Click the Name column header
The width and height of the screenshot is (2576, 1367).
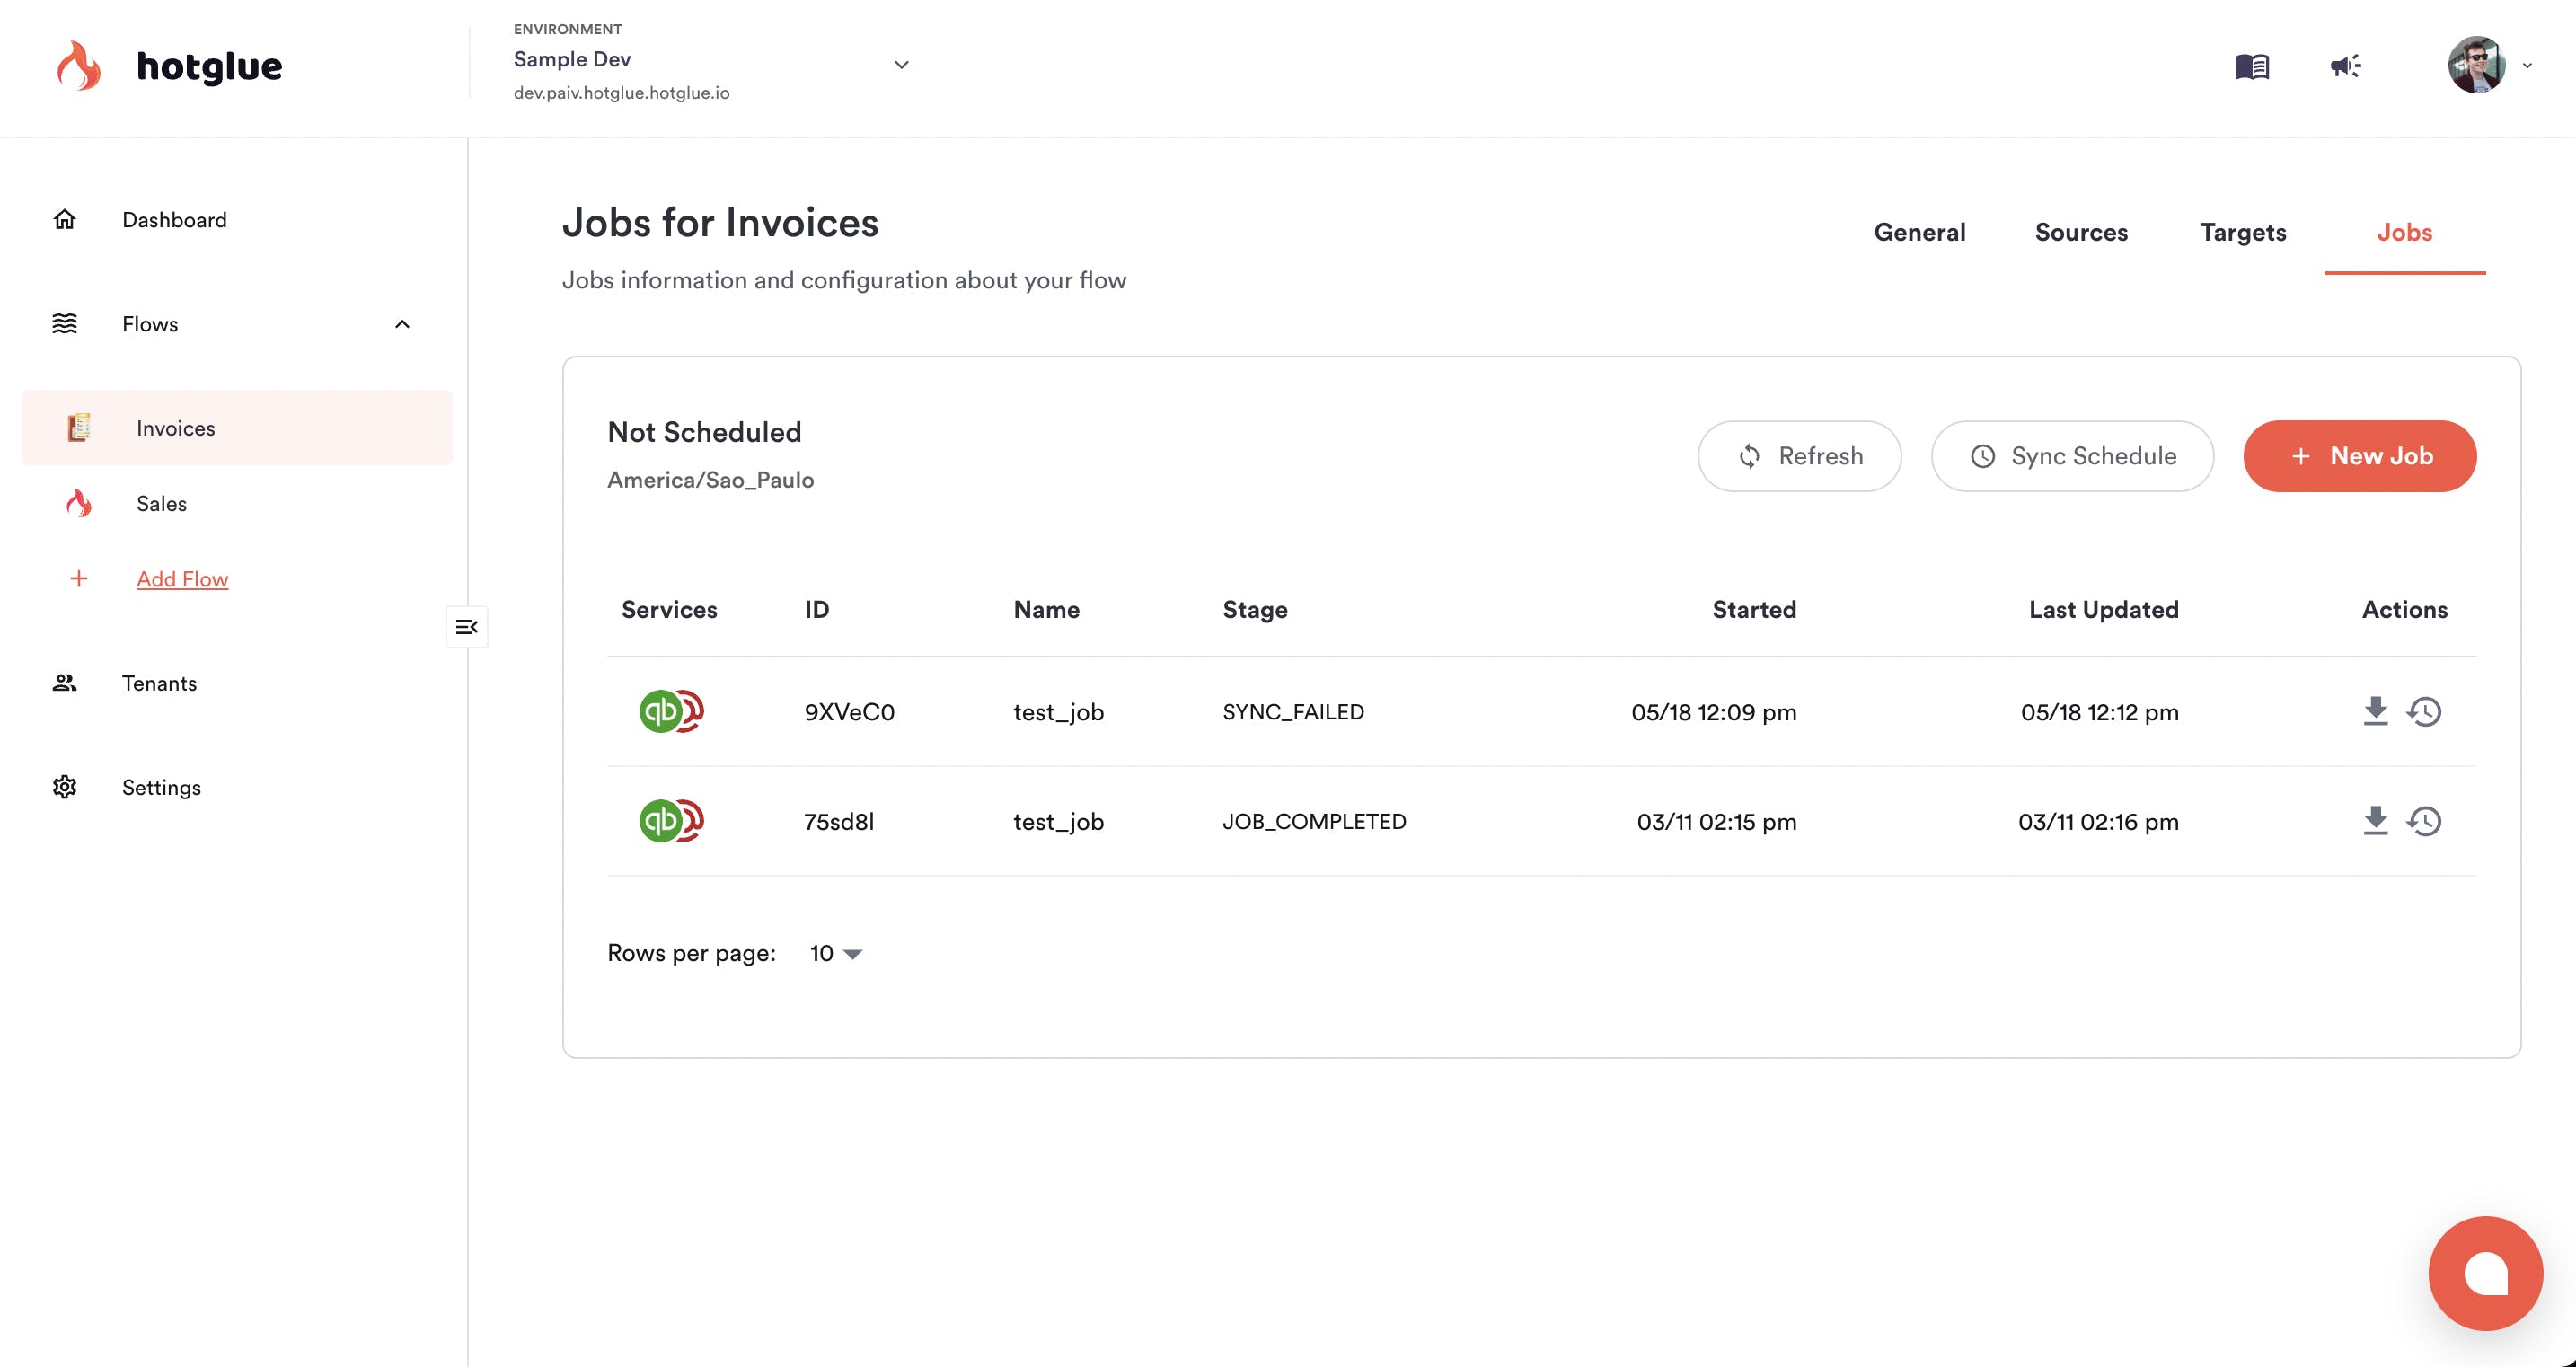tap(1046, 610)
